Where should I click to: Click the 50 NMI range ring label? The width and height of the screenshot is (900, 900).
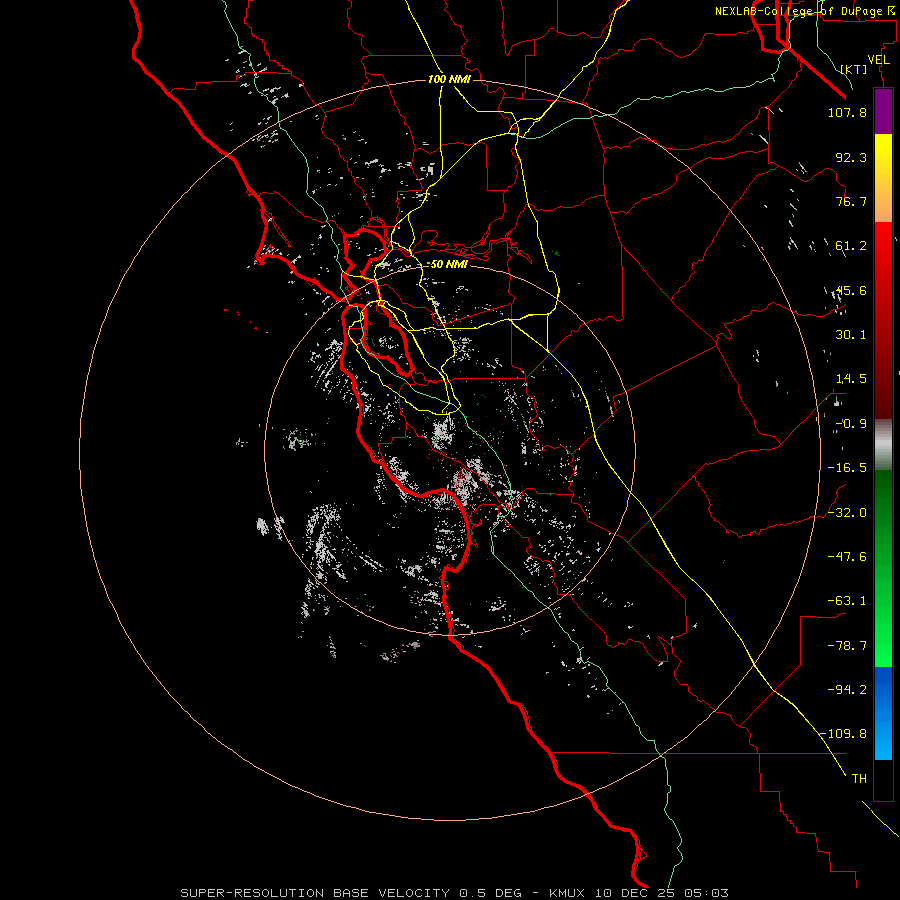pyautogui.click(x=449, y=265)
